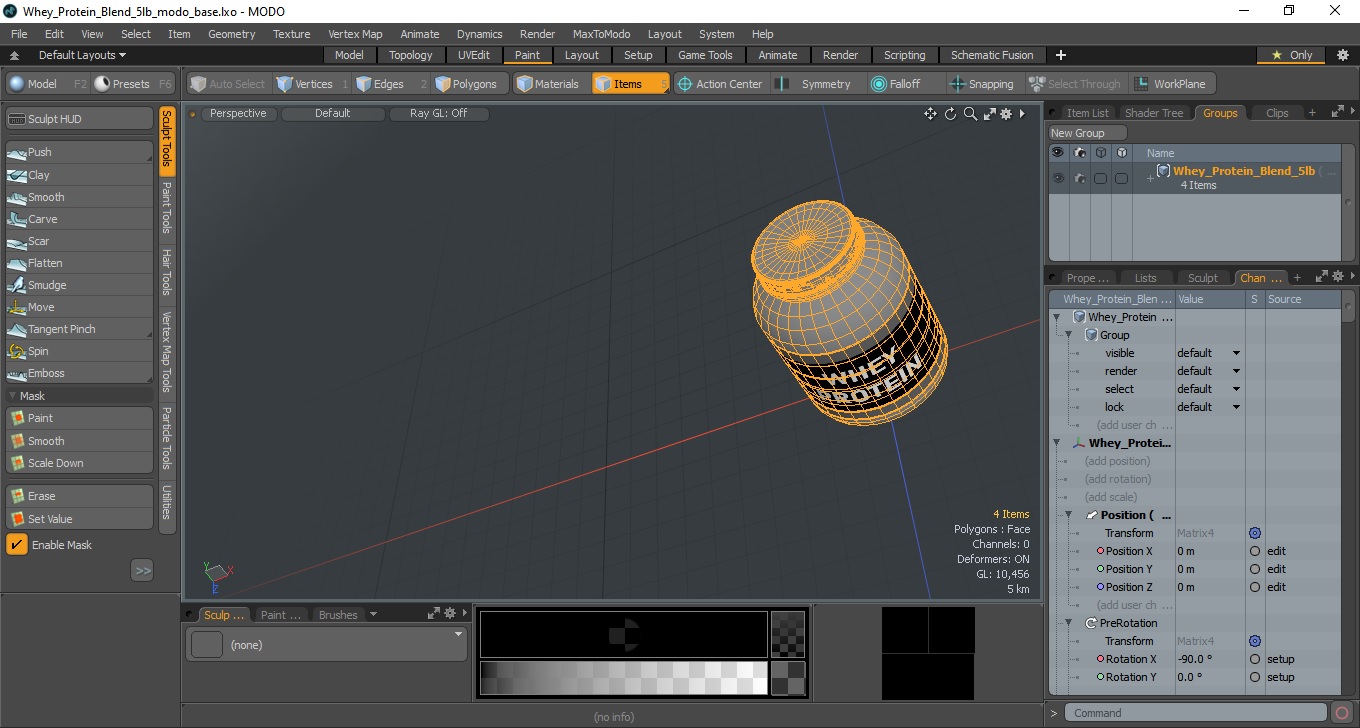This screenshot has width=1360, height=728.
Task: Click the Command input field
Action: 1196,713
